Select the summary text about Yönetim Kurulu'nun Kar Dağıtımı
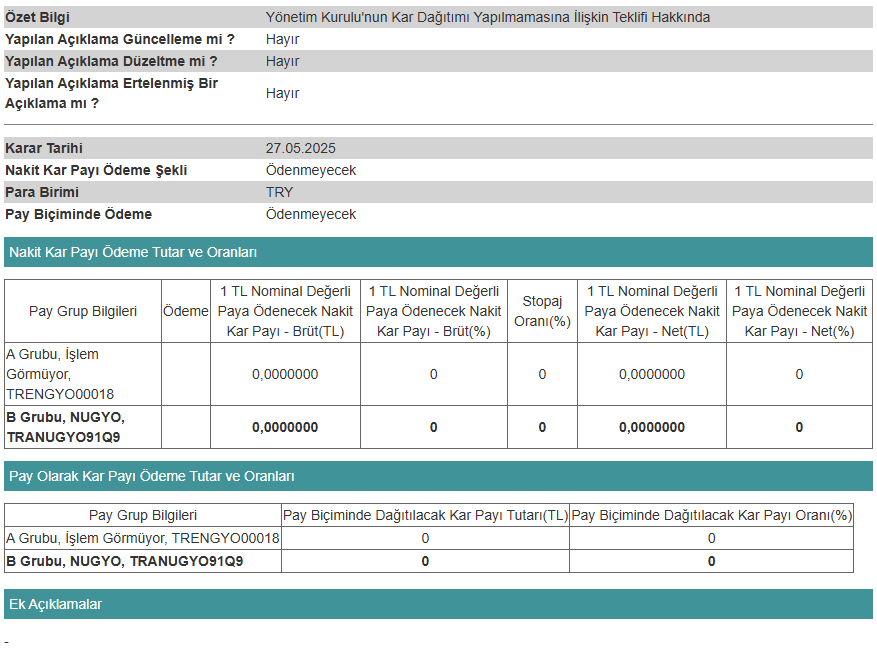Screen dimensions: 877x651 tap(488, 17)
